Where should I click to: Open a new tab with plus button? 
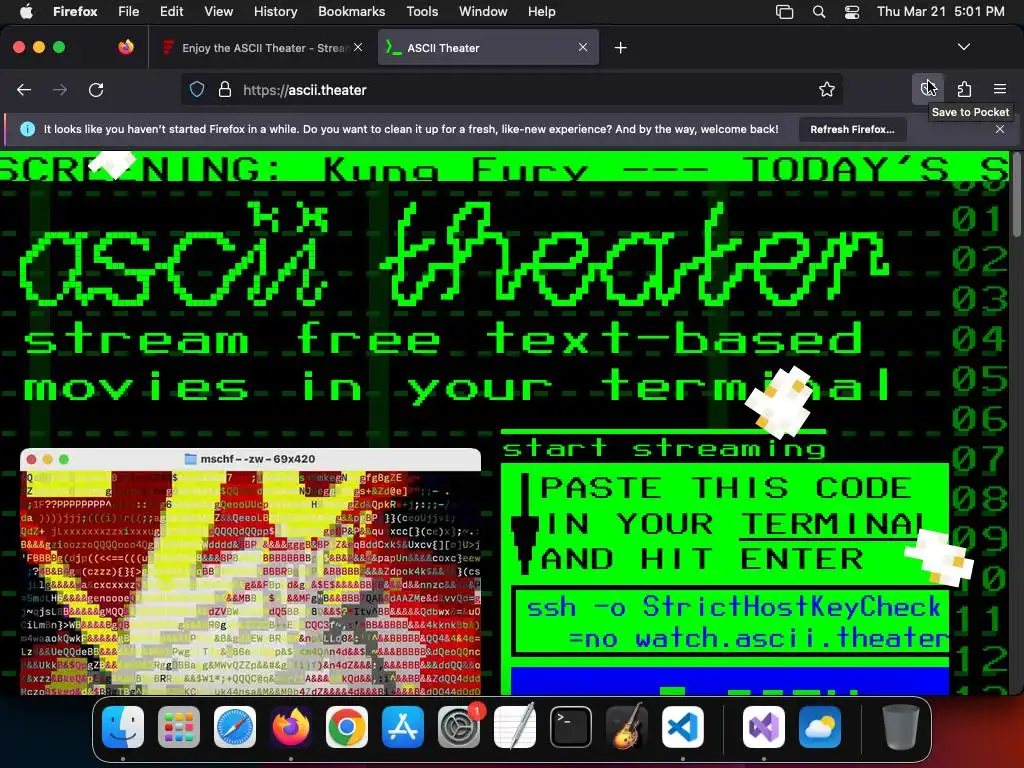tap(620, 48)
